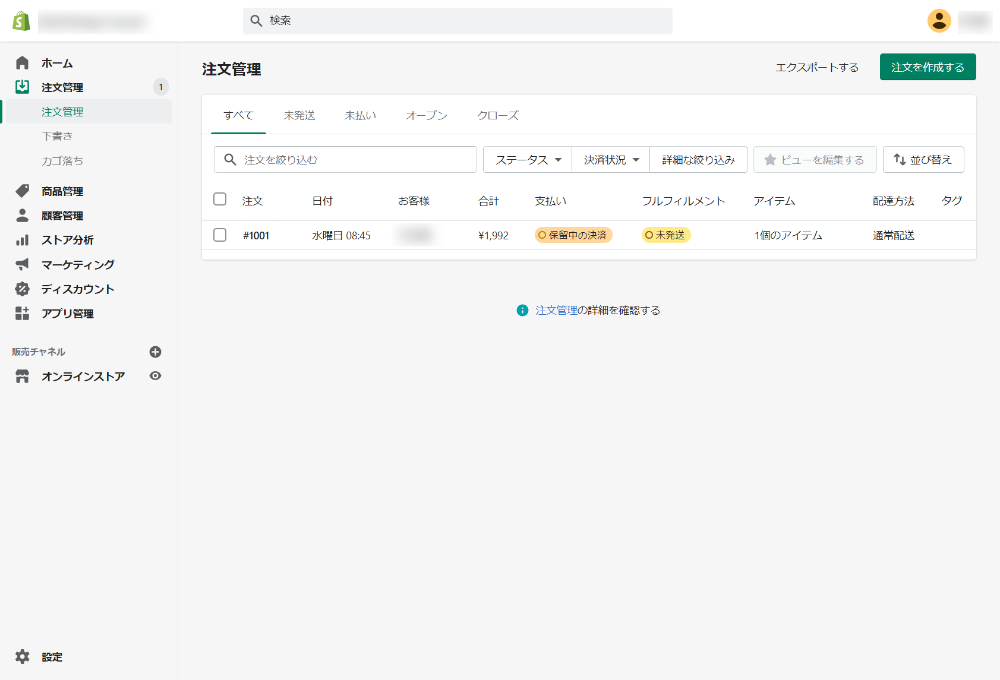Focus the 注文を絞り込む filter field
Screen dimensions: 1000x680
(x=345, y=159)
